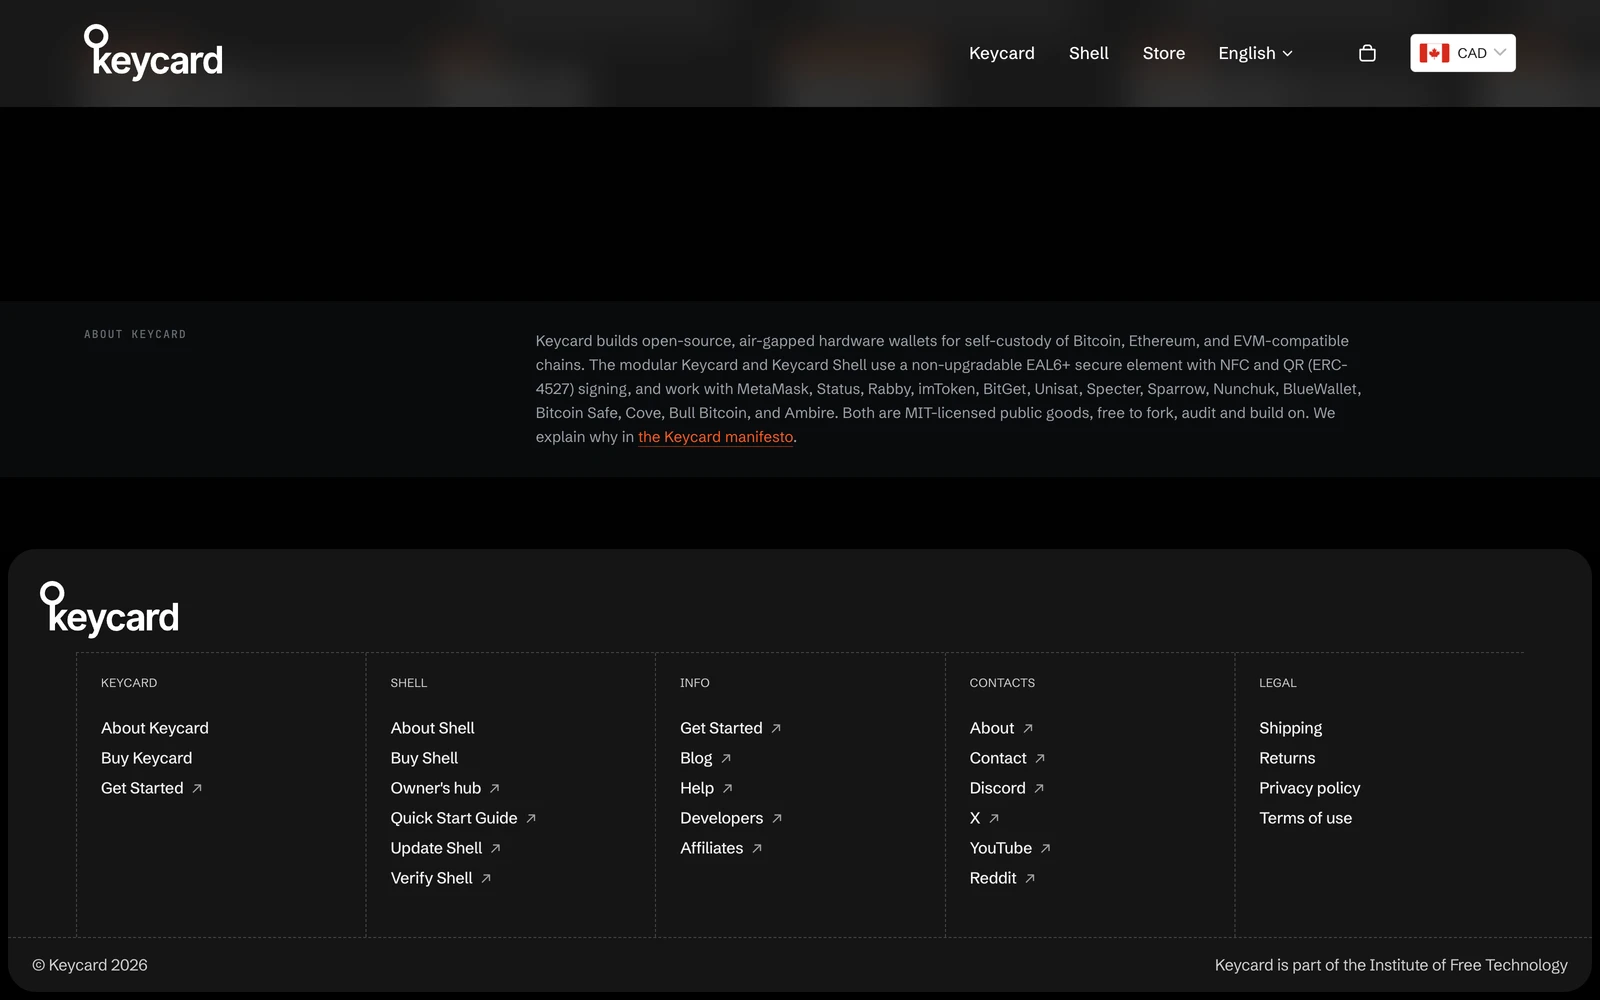The width and height of the screenshot is (1600, 1000).
Task: Open the Developers link
Action: [721, 818]
